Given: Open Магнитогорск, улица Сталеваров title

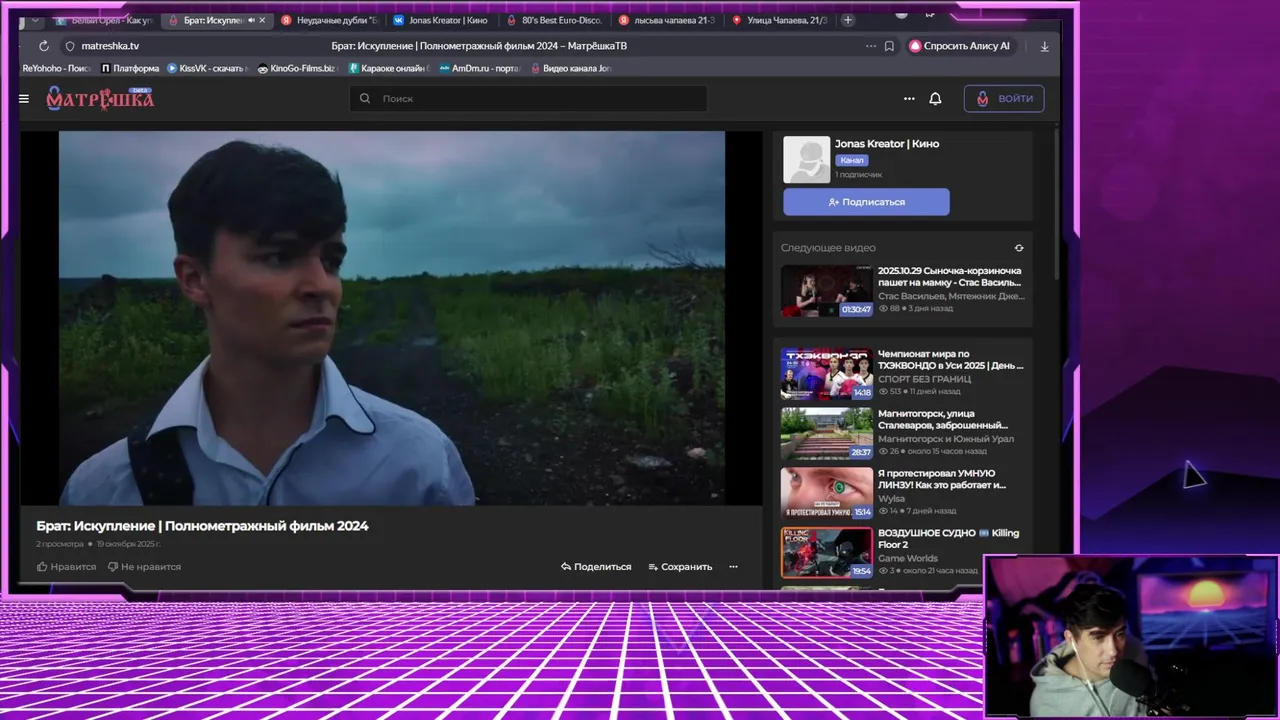Looking at the screenshot, I should 943,419.
